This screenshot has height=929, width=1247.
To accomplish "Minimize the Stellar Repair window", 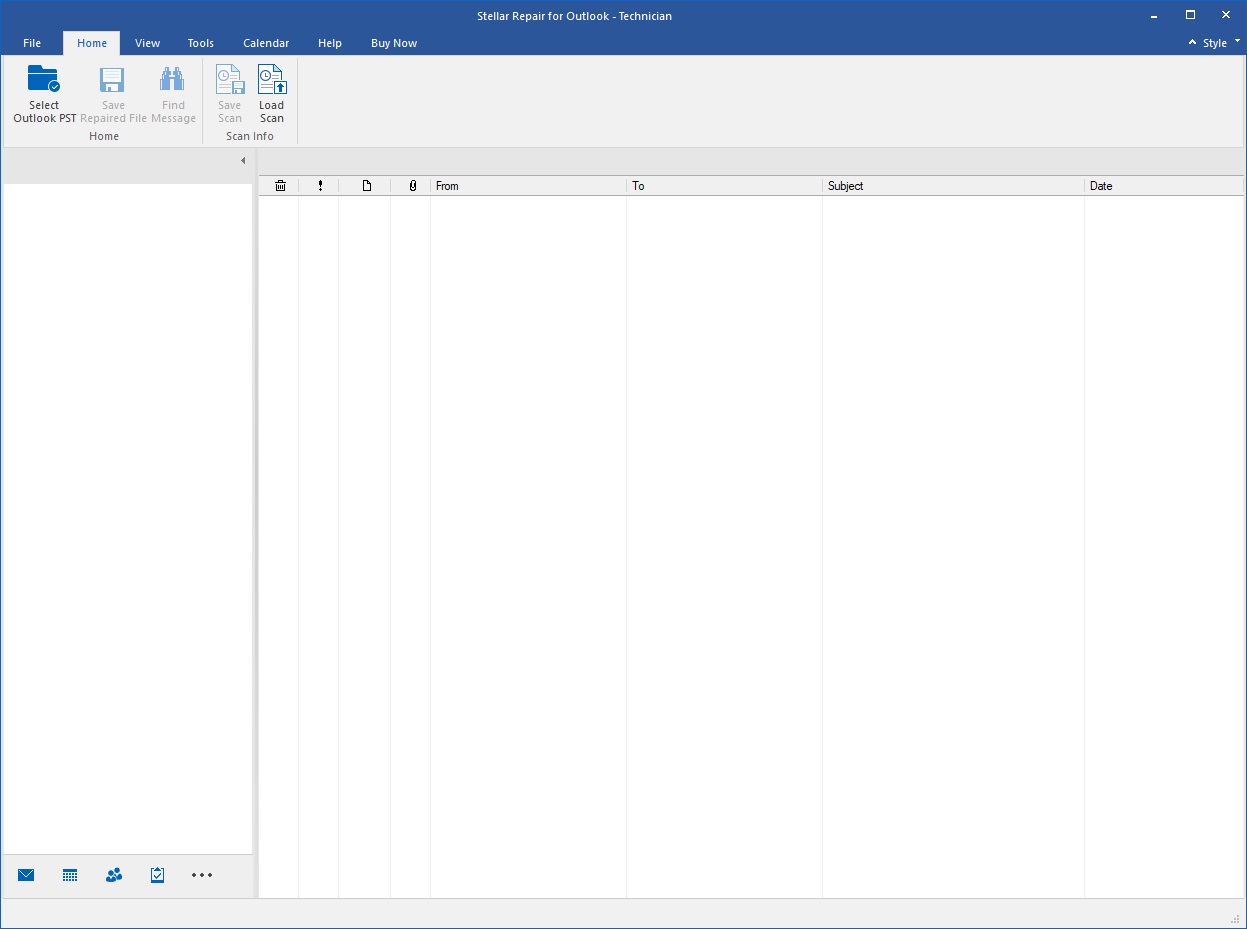I will [1155, 16].
